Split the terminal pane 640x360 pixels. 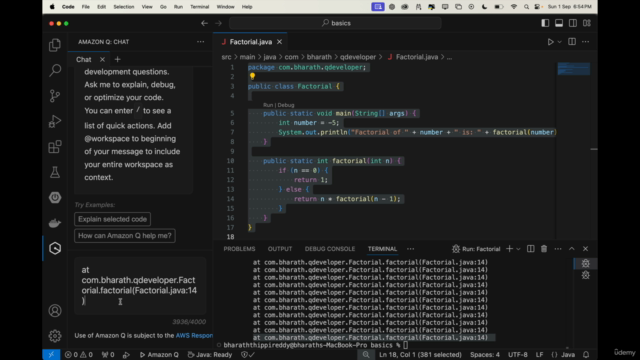530,249
